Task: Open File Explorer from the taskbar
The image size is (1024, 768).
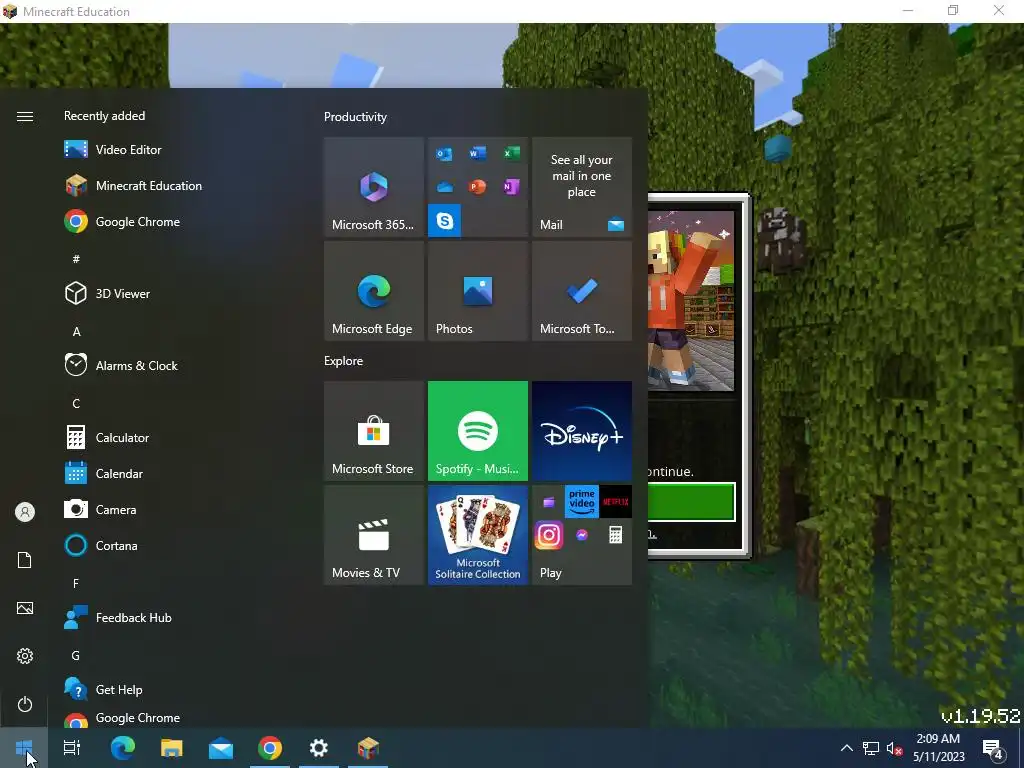Action: tap(172, 748)
